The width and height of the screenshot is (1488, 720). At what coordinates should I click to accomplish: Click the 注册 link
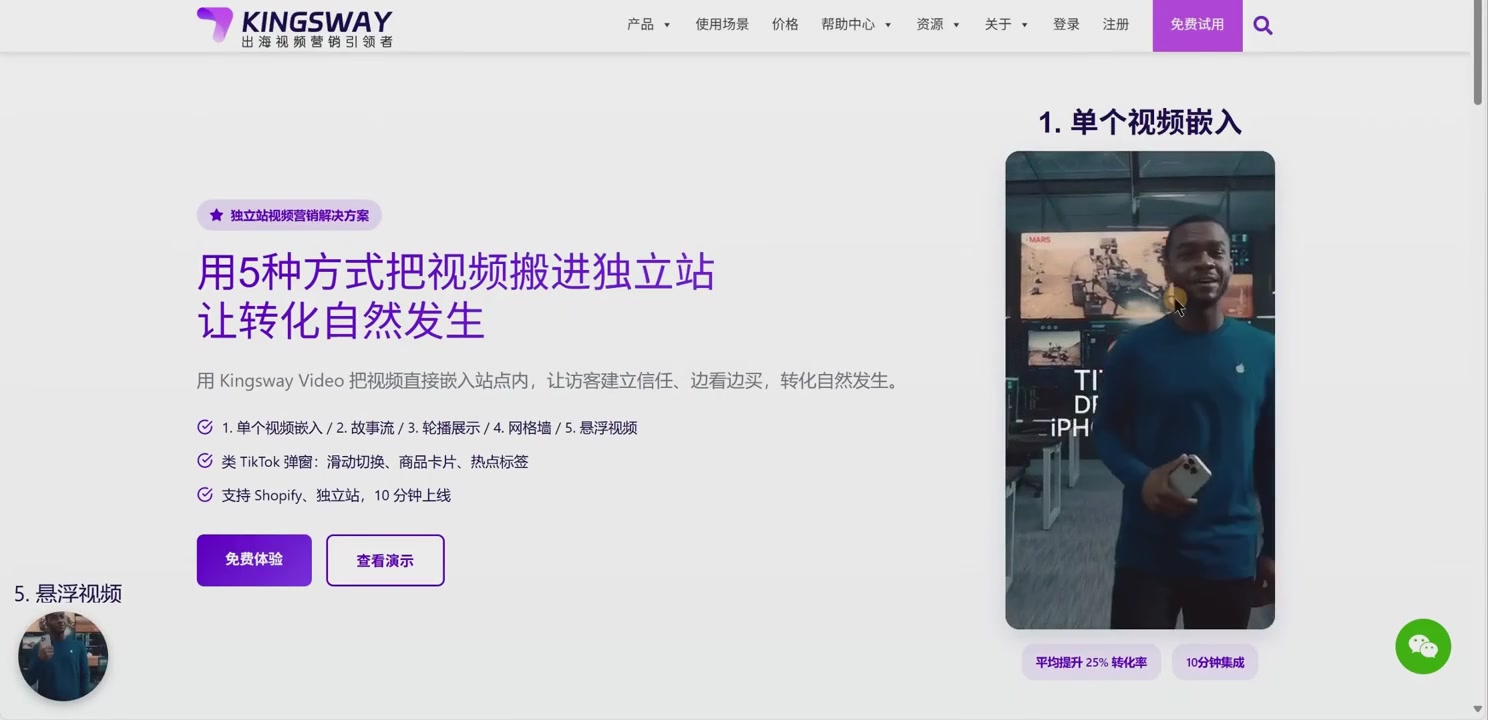[1116, 25]
